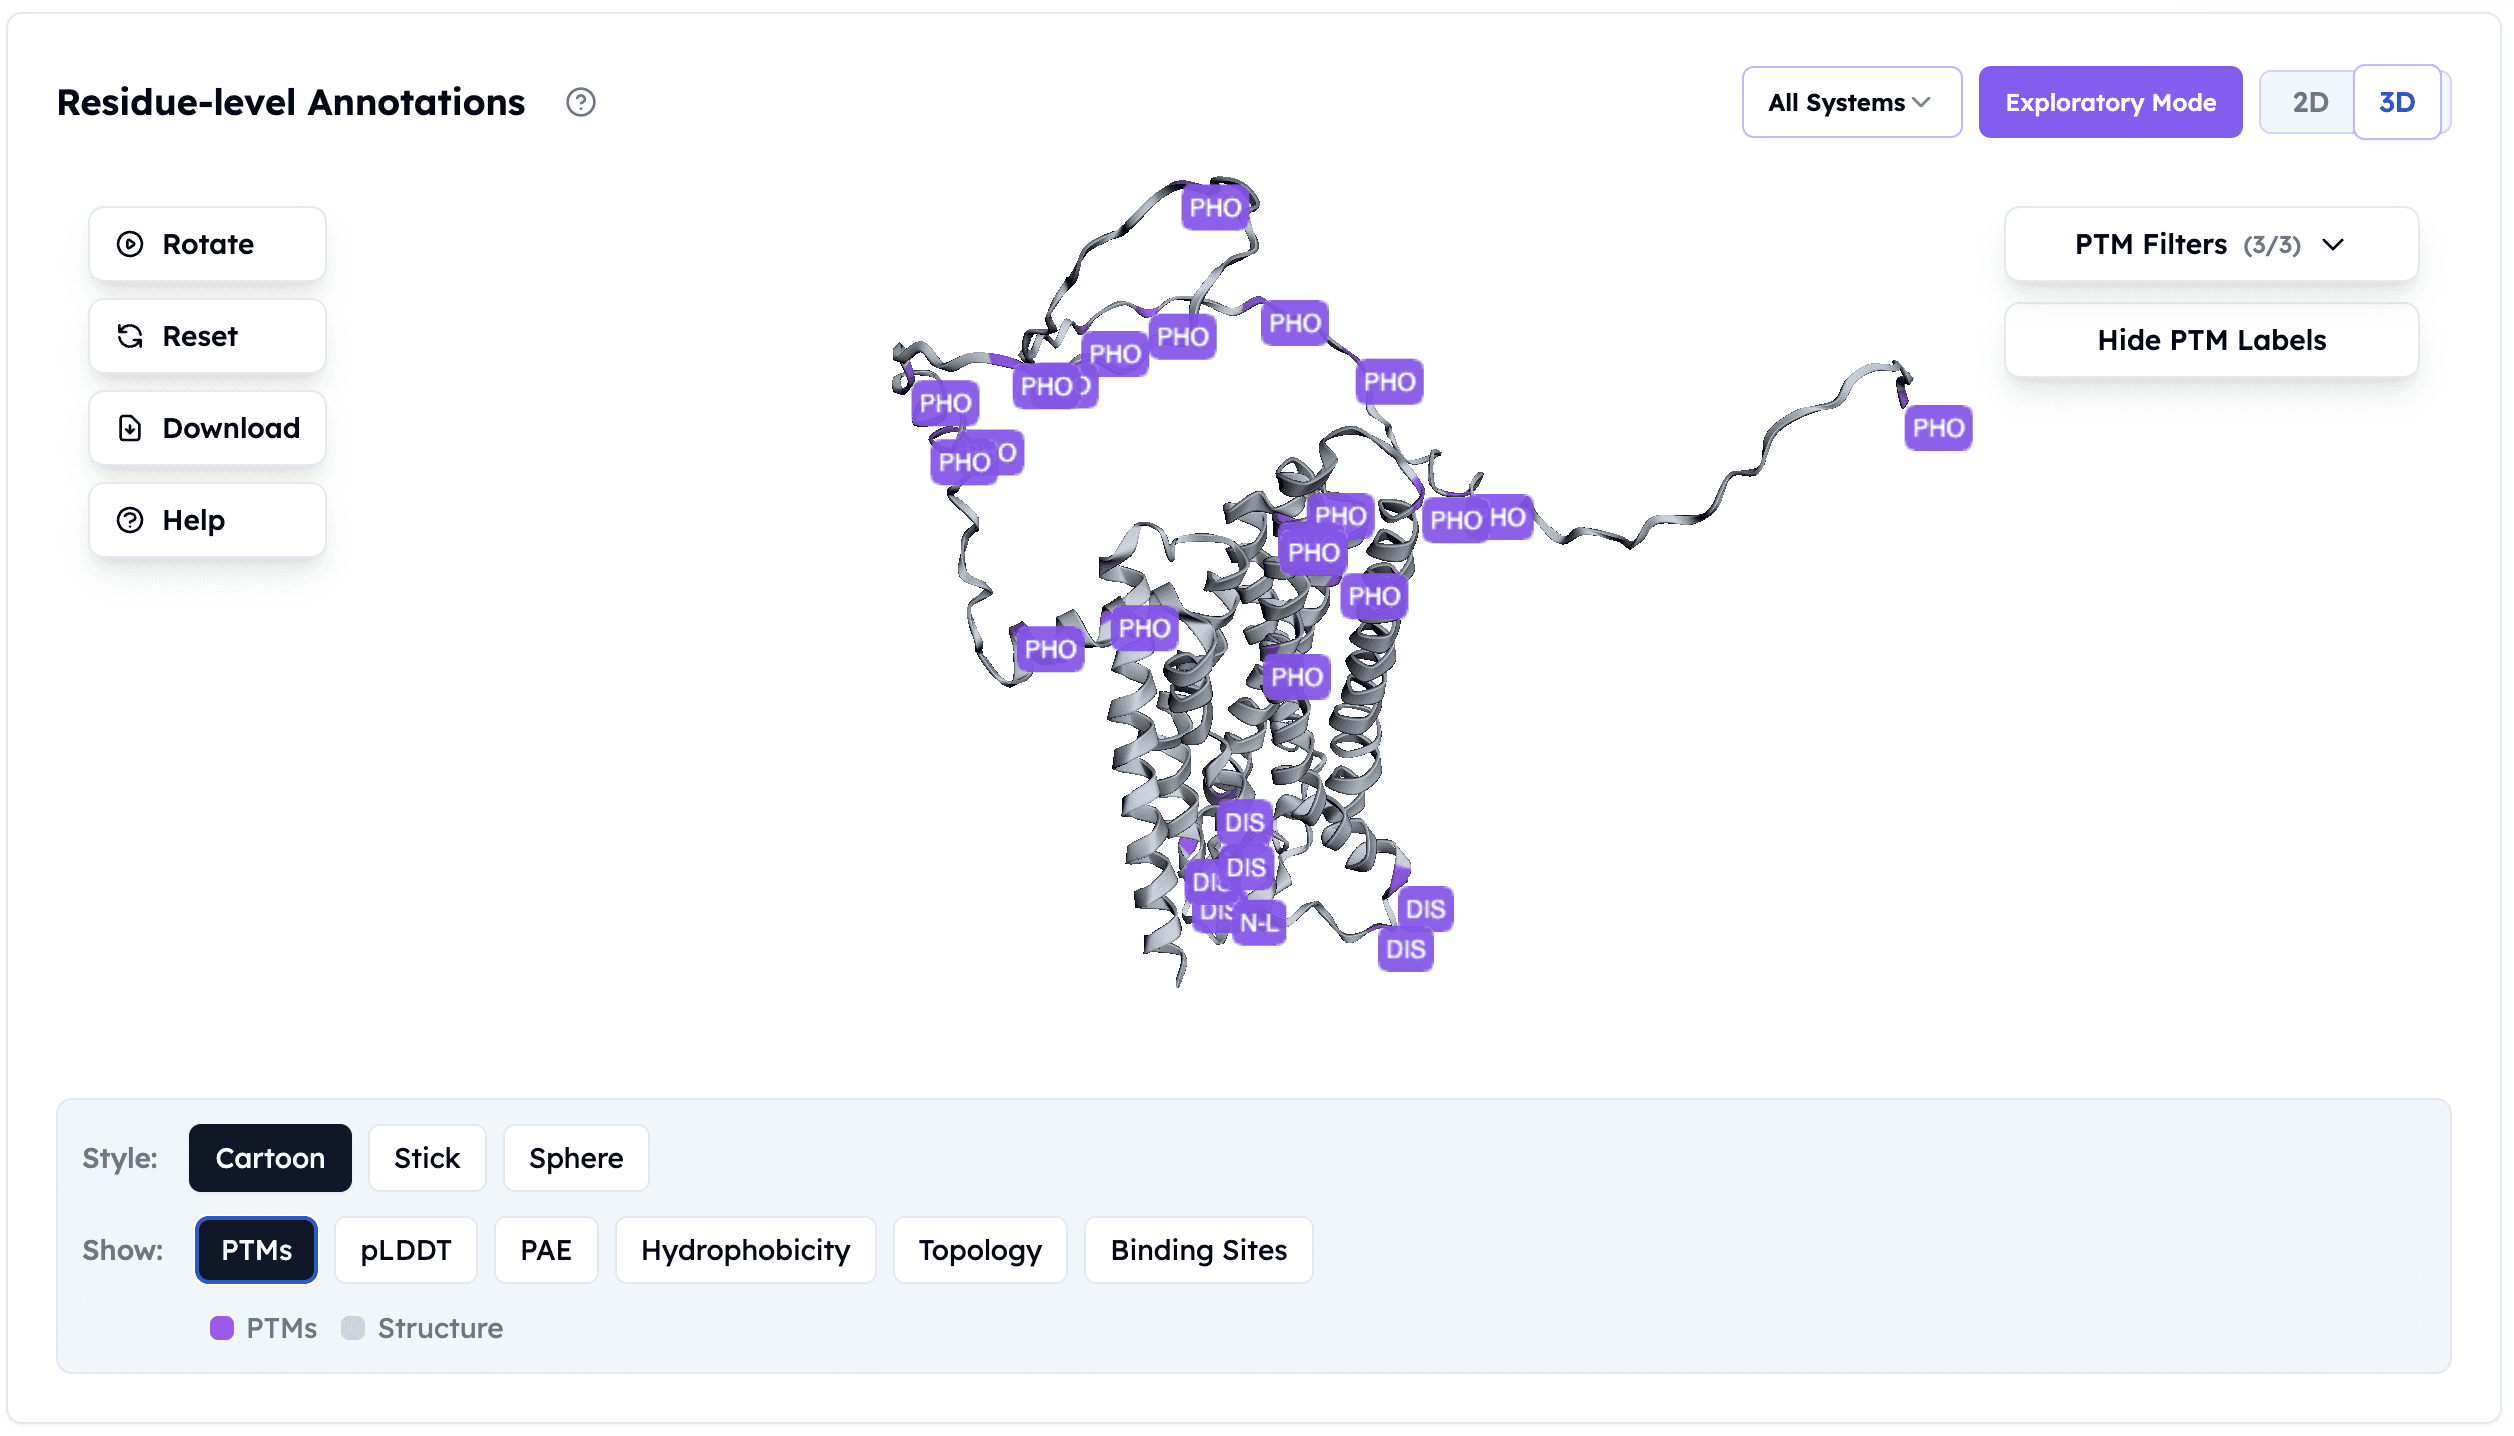Switch view to 2D mode
The height and width of the screenshot is (1436, 2514).
2309,102
